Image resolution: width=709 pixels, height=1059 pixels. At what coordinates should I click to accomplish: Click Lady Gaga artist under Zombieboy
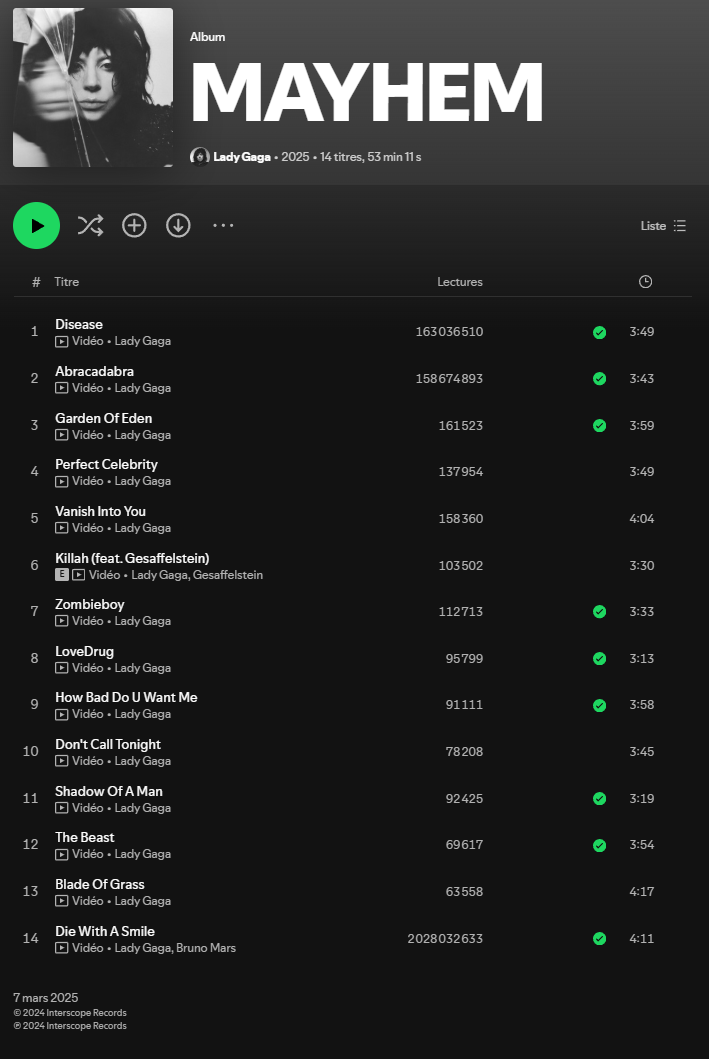(x=142, y=621)
